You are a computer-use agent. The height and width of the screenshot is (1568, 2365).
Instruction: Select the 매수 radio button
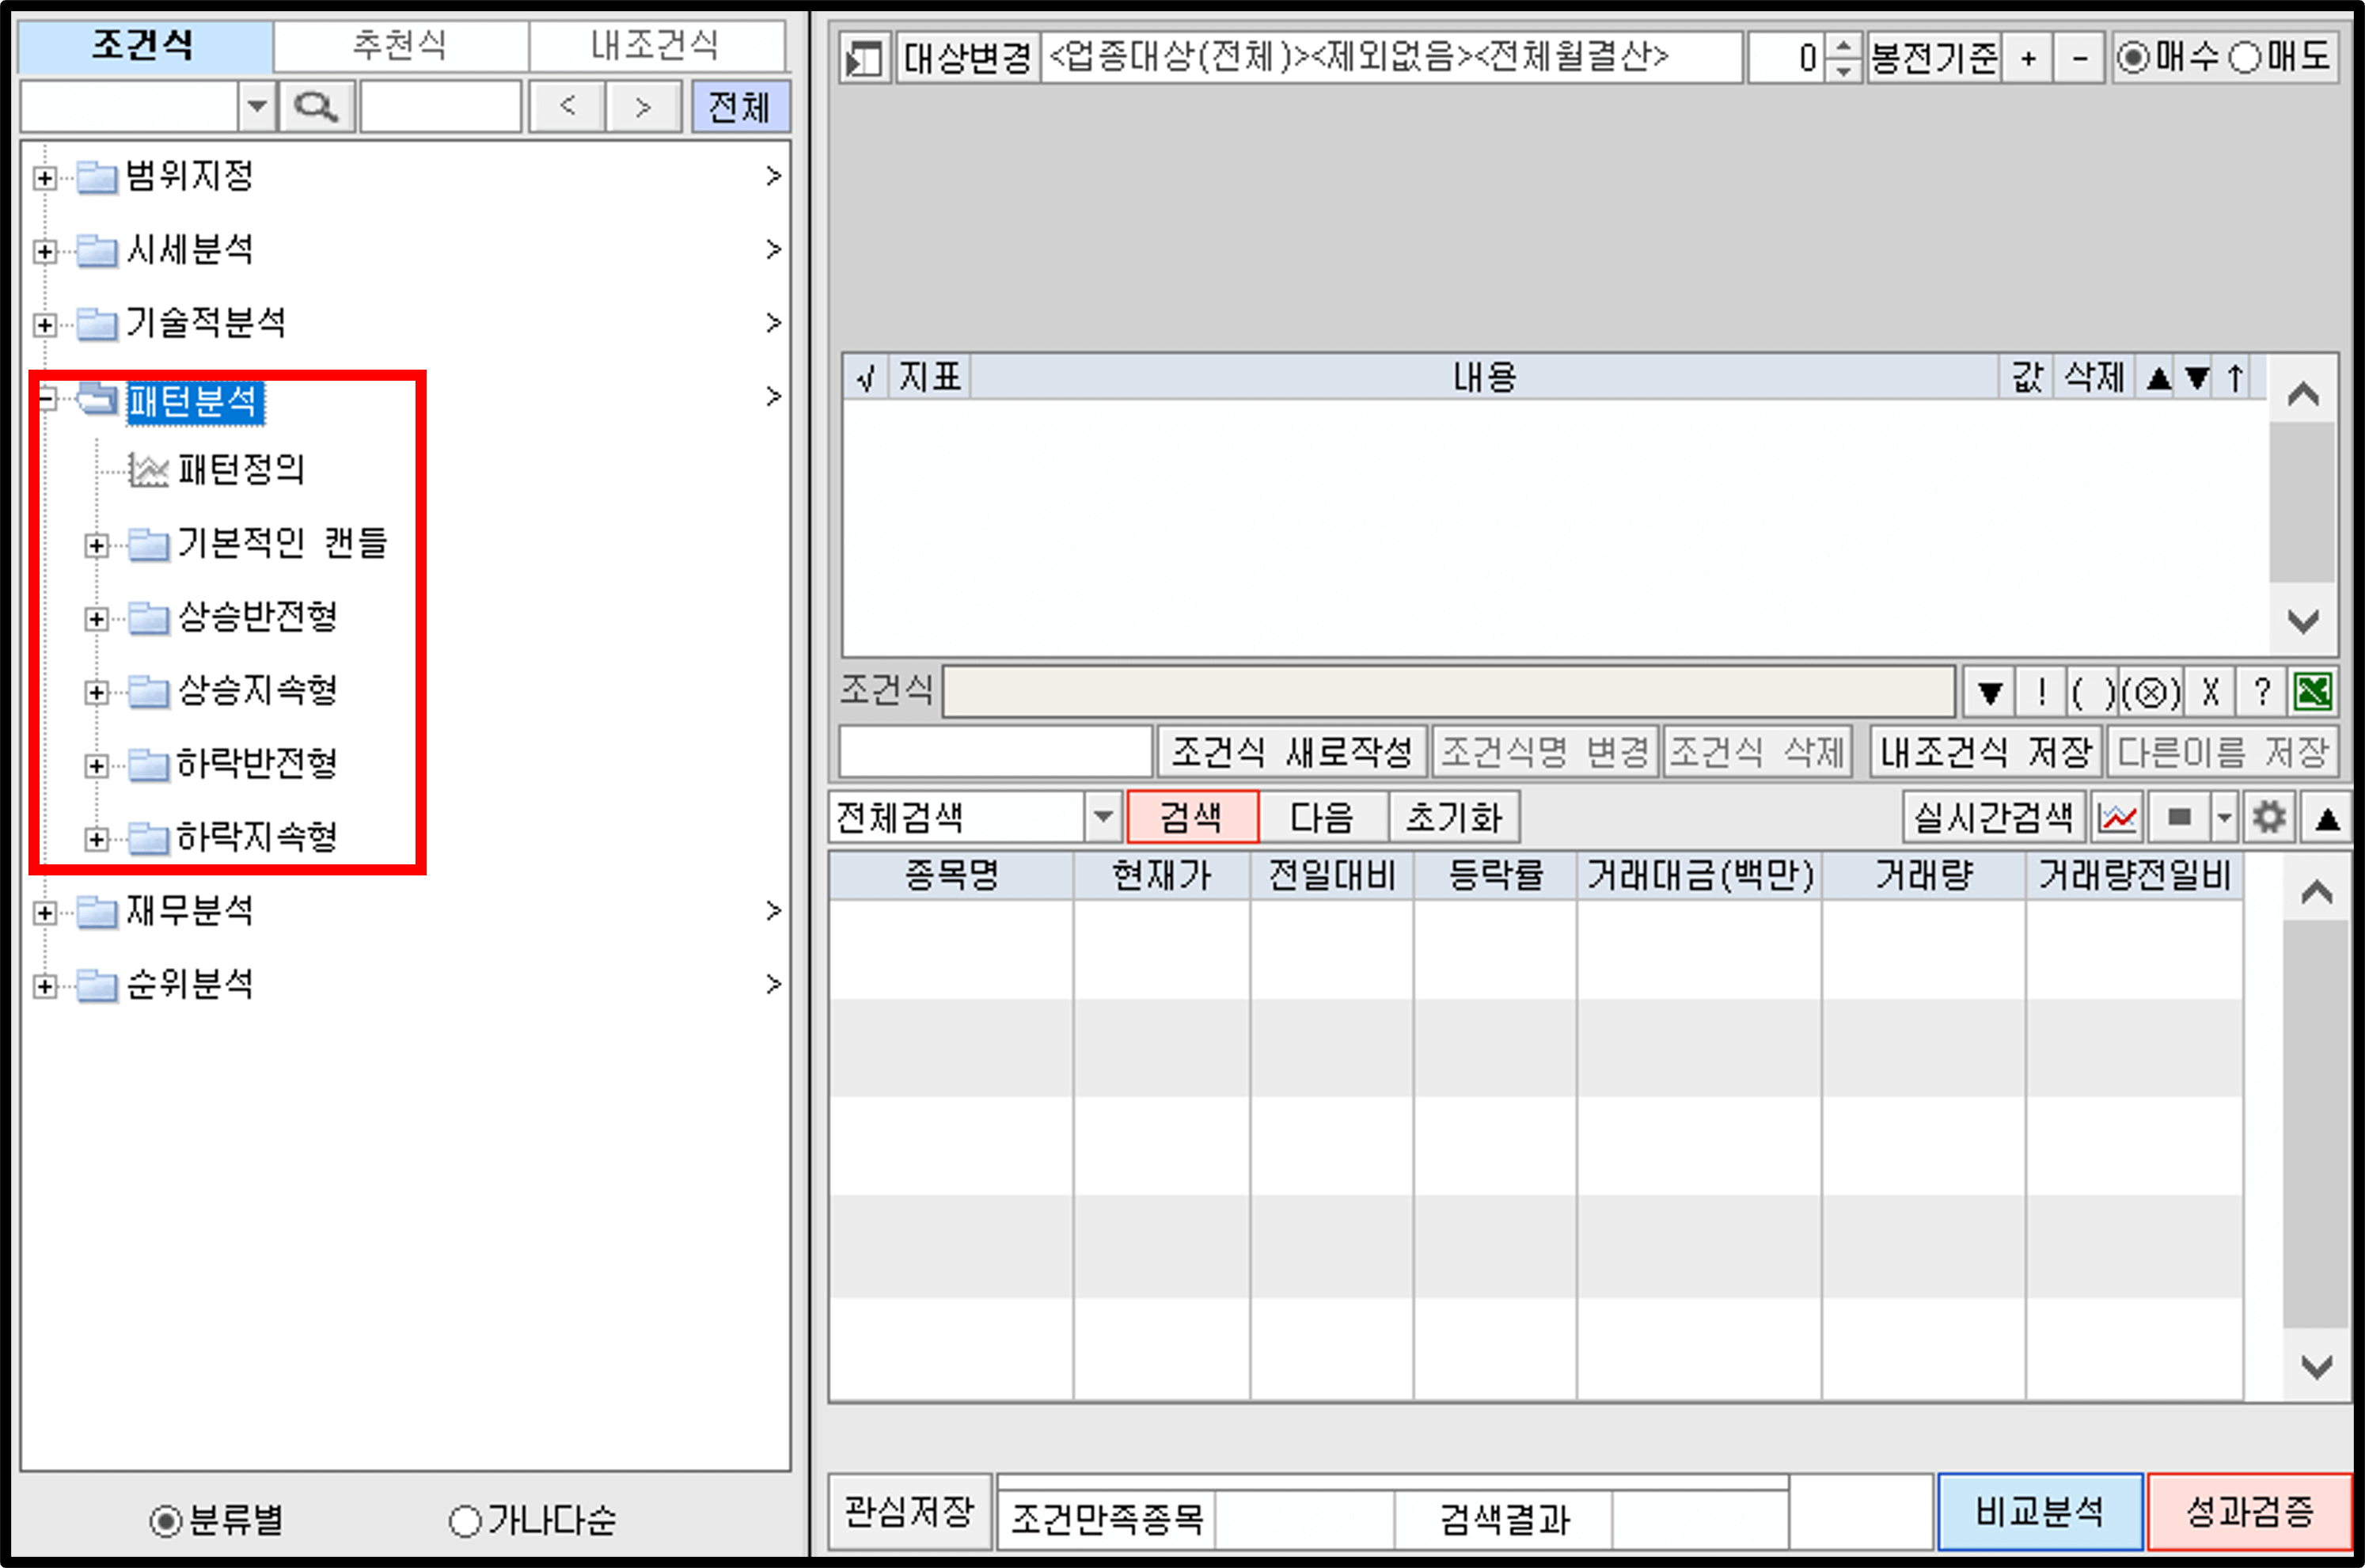point(2132,58)
